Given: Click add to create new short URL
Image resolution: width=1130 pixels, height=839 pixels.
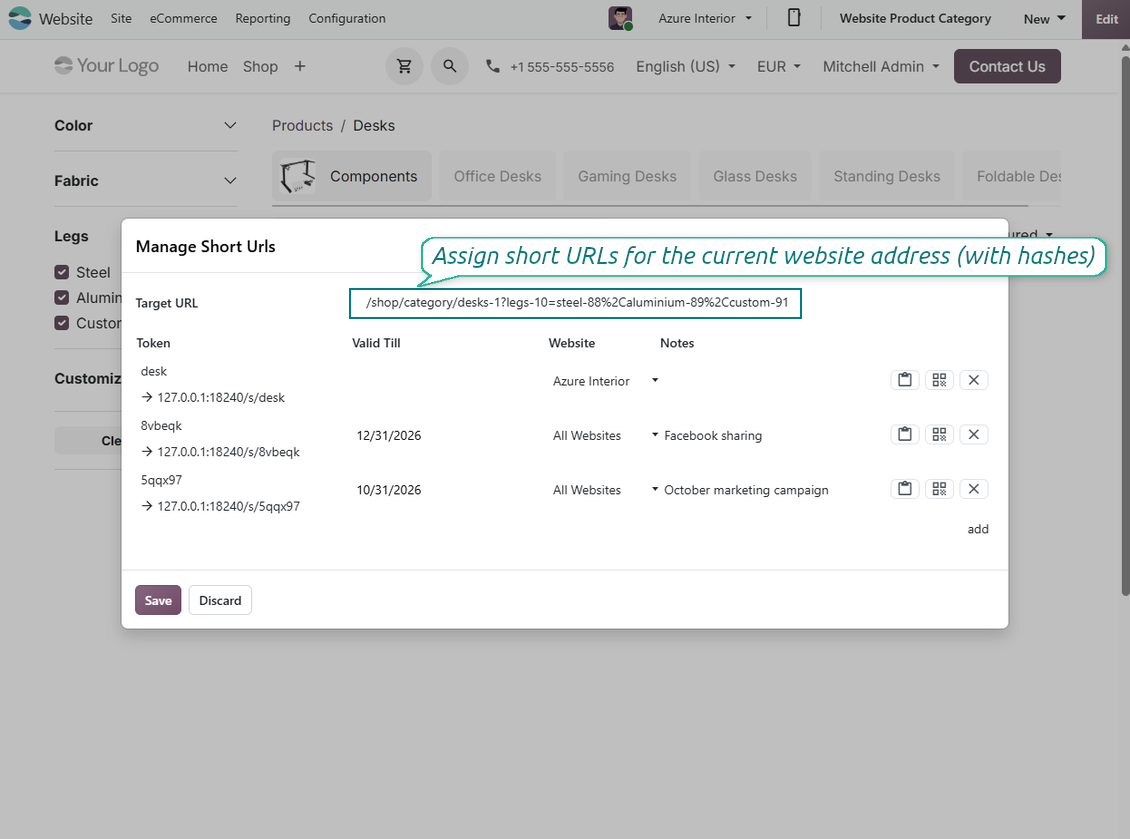Looking at the screenshot, I should [977, 529].
